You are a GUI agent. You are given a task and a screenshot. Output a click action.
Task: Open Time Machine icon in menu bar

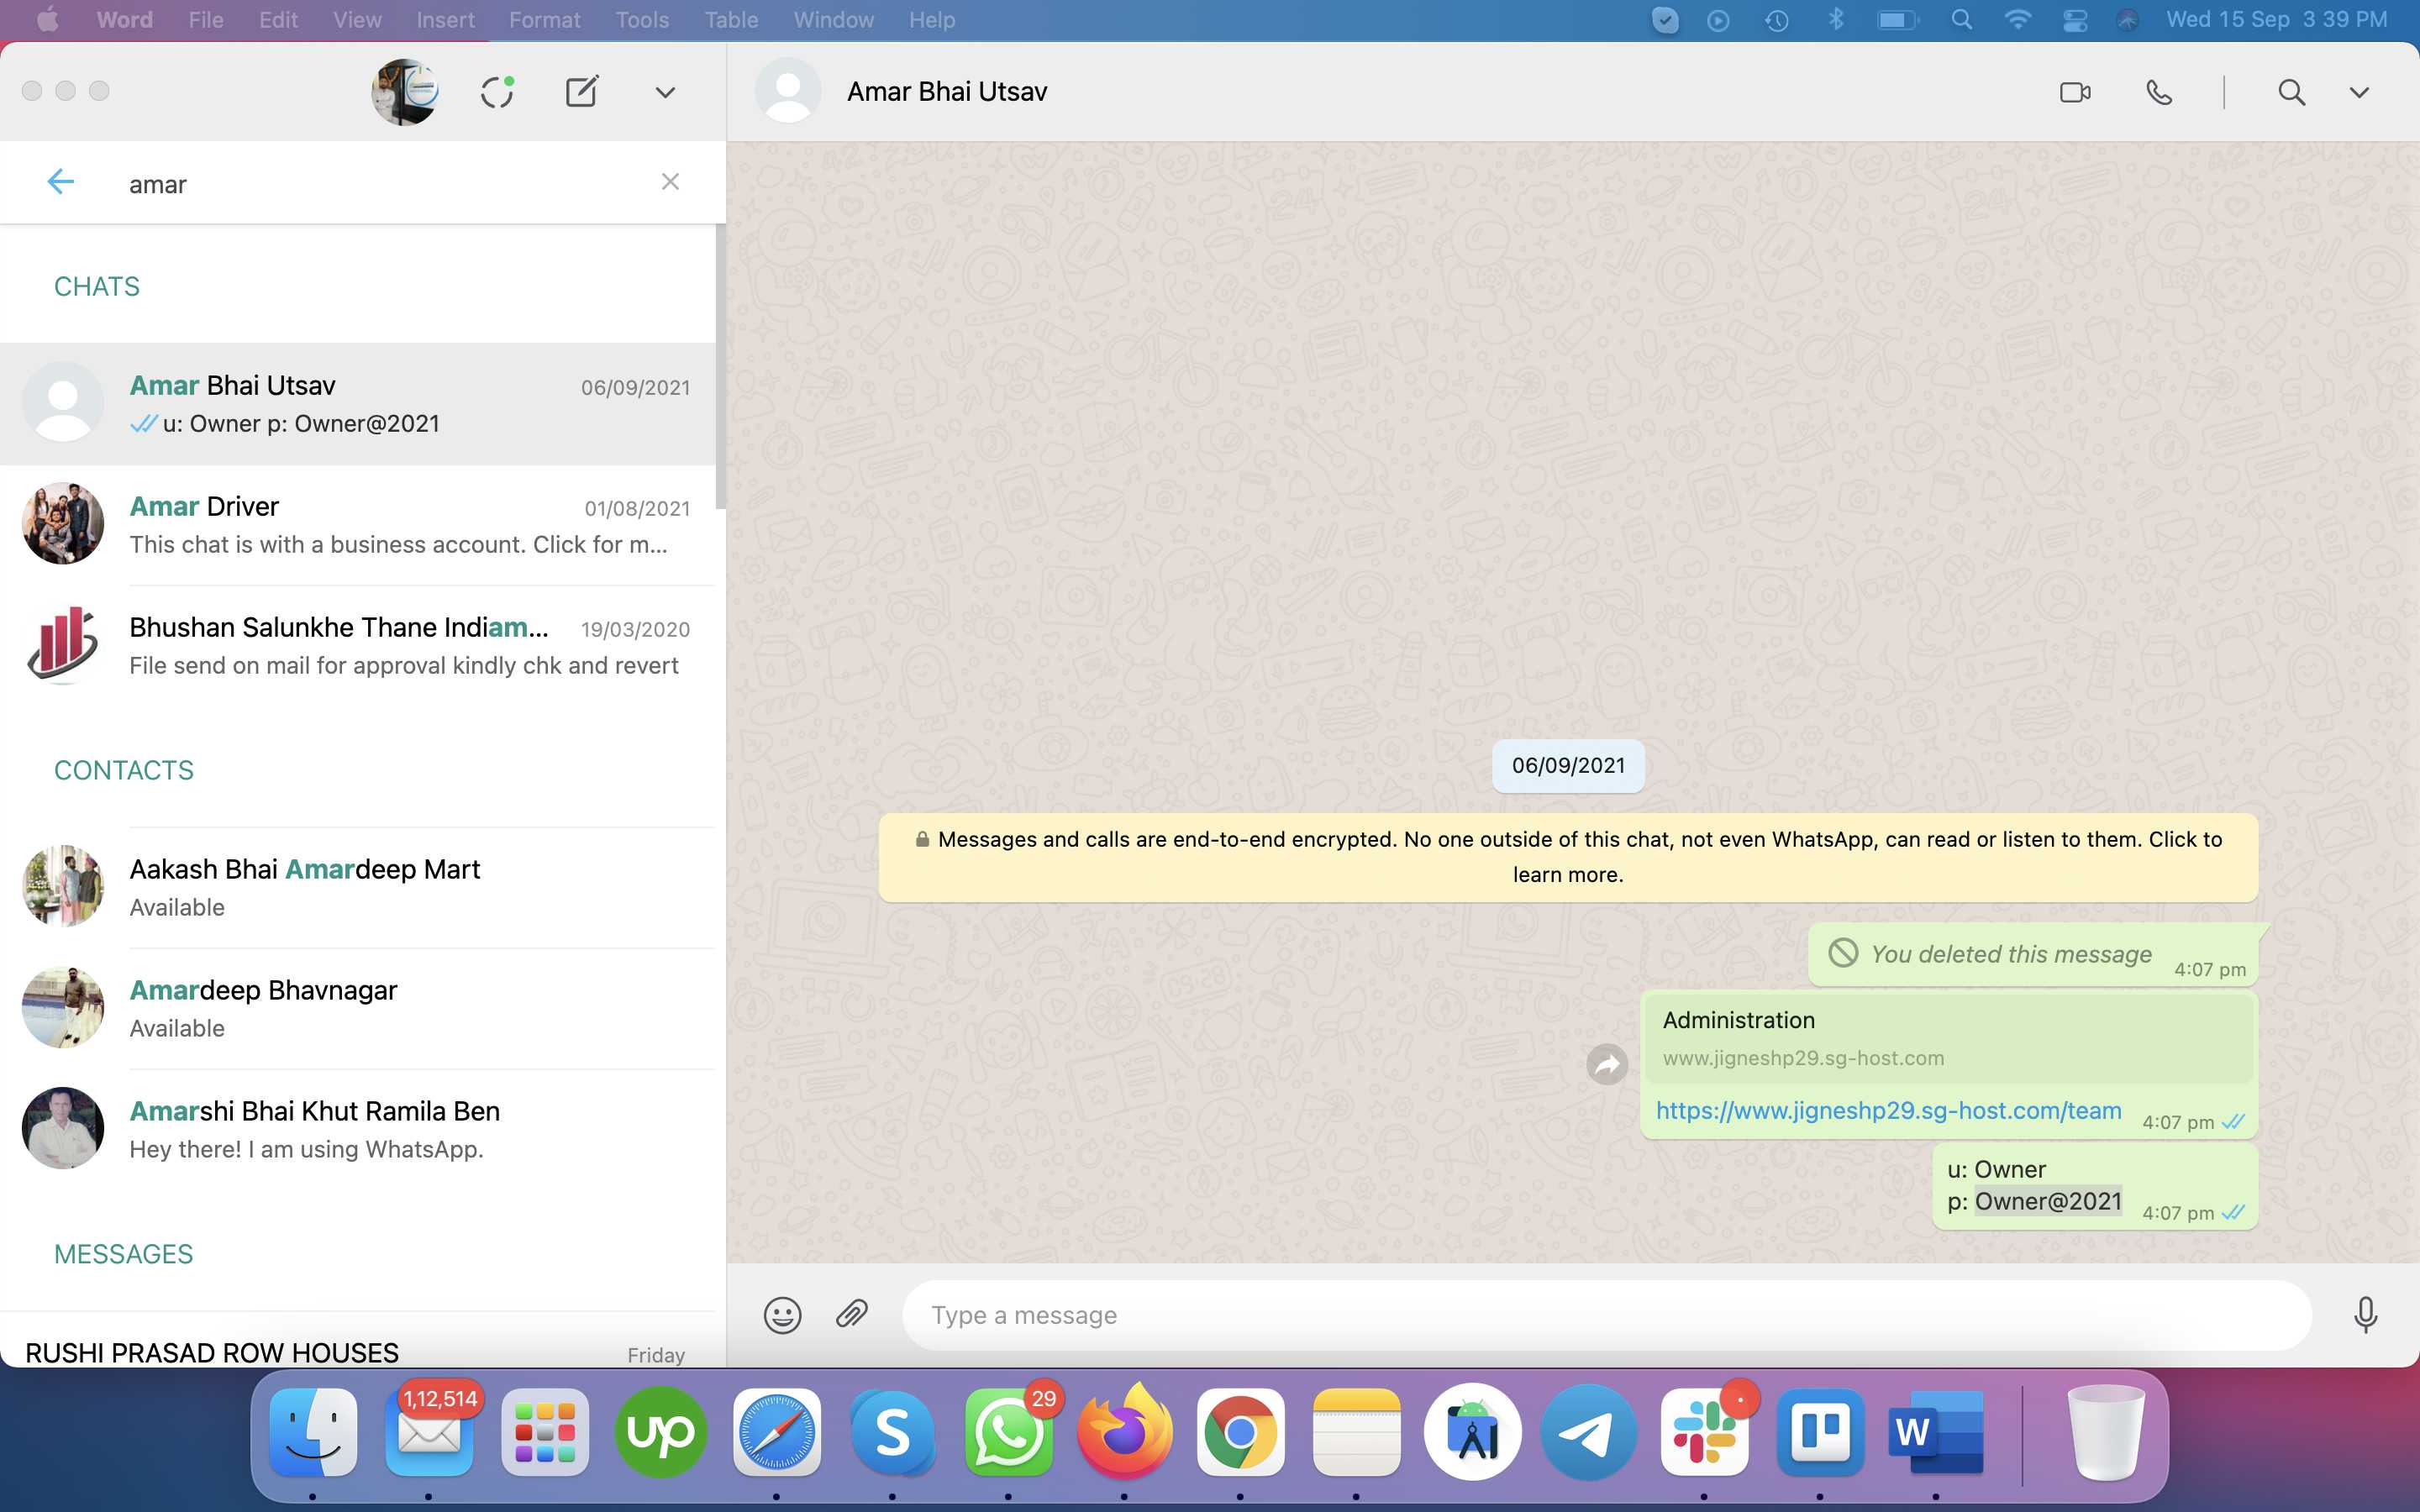tap(1776, 20)
